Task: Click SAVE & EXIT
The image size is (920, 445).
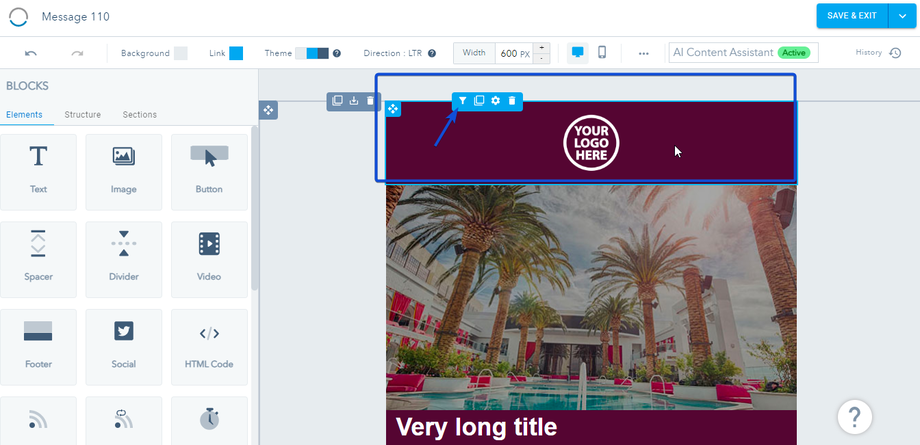Action: (852, 16)
